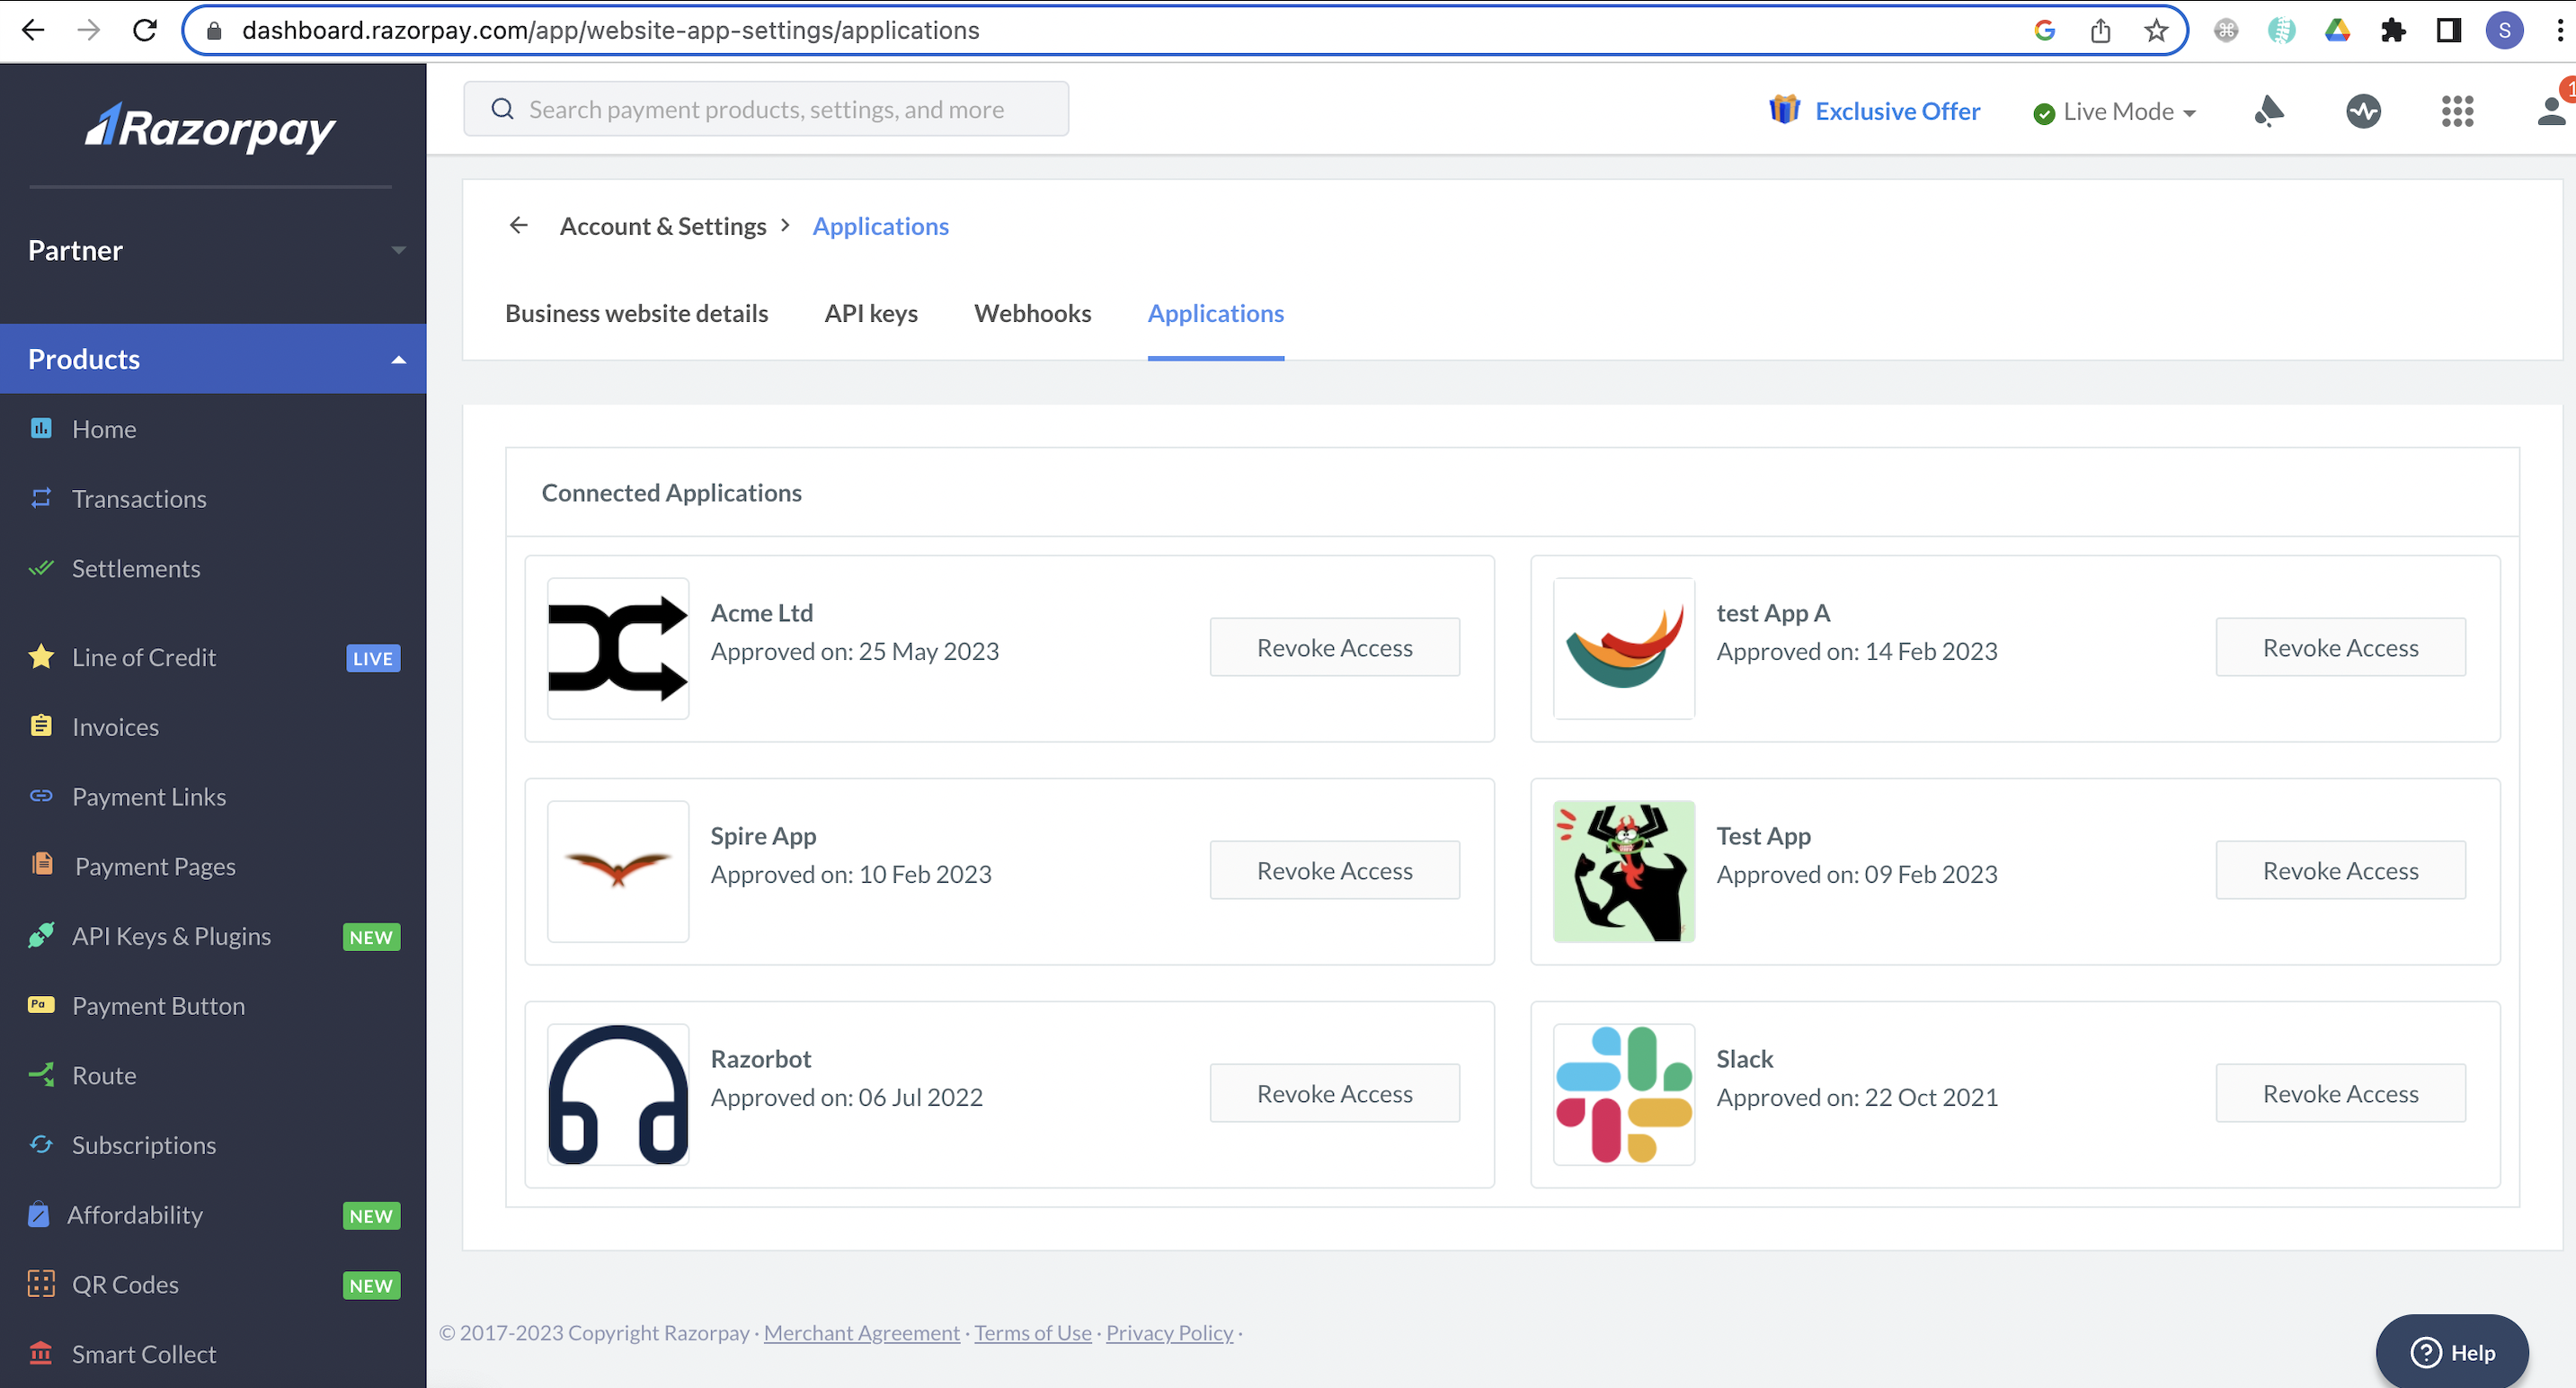Click the Privacy Policy link

[x=1170, y=1333]
